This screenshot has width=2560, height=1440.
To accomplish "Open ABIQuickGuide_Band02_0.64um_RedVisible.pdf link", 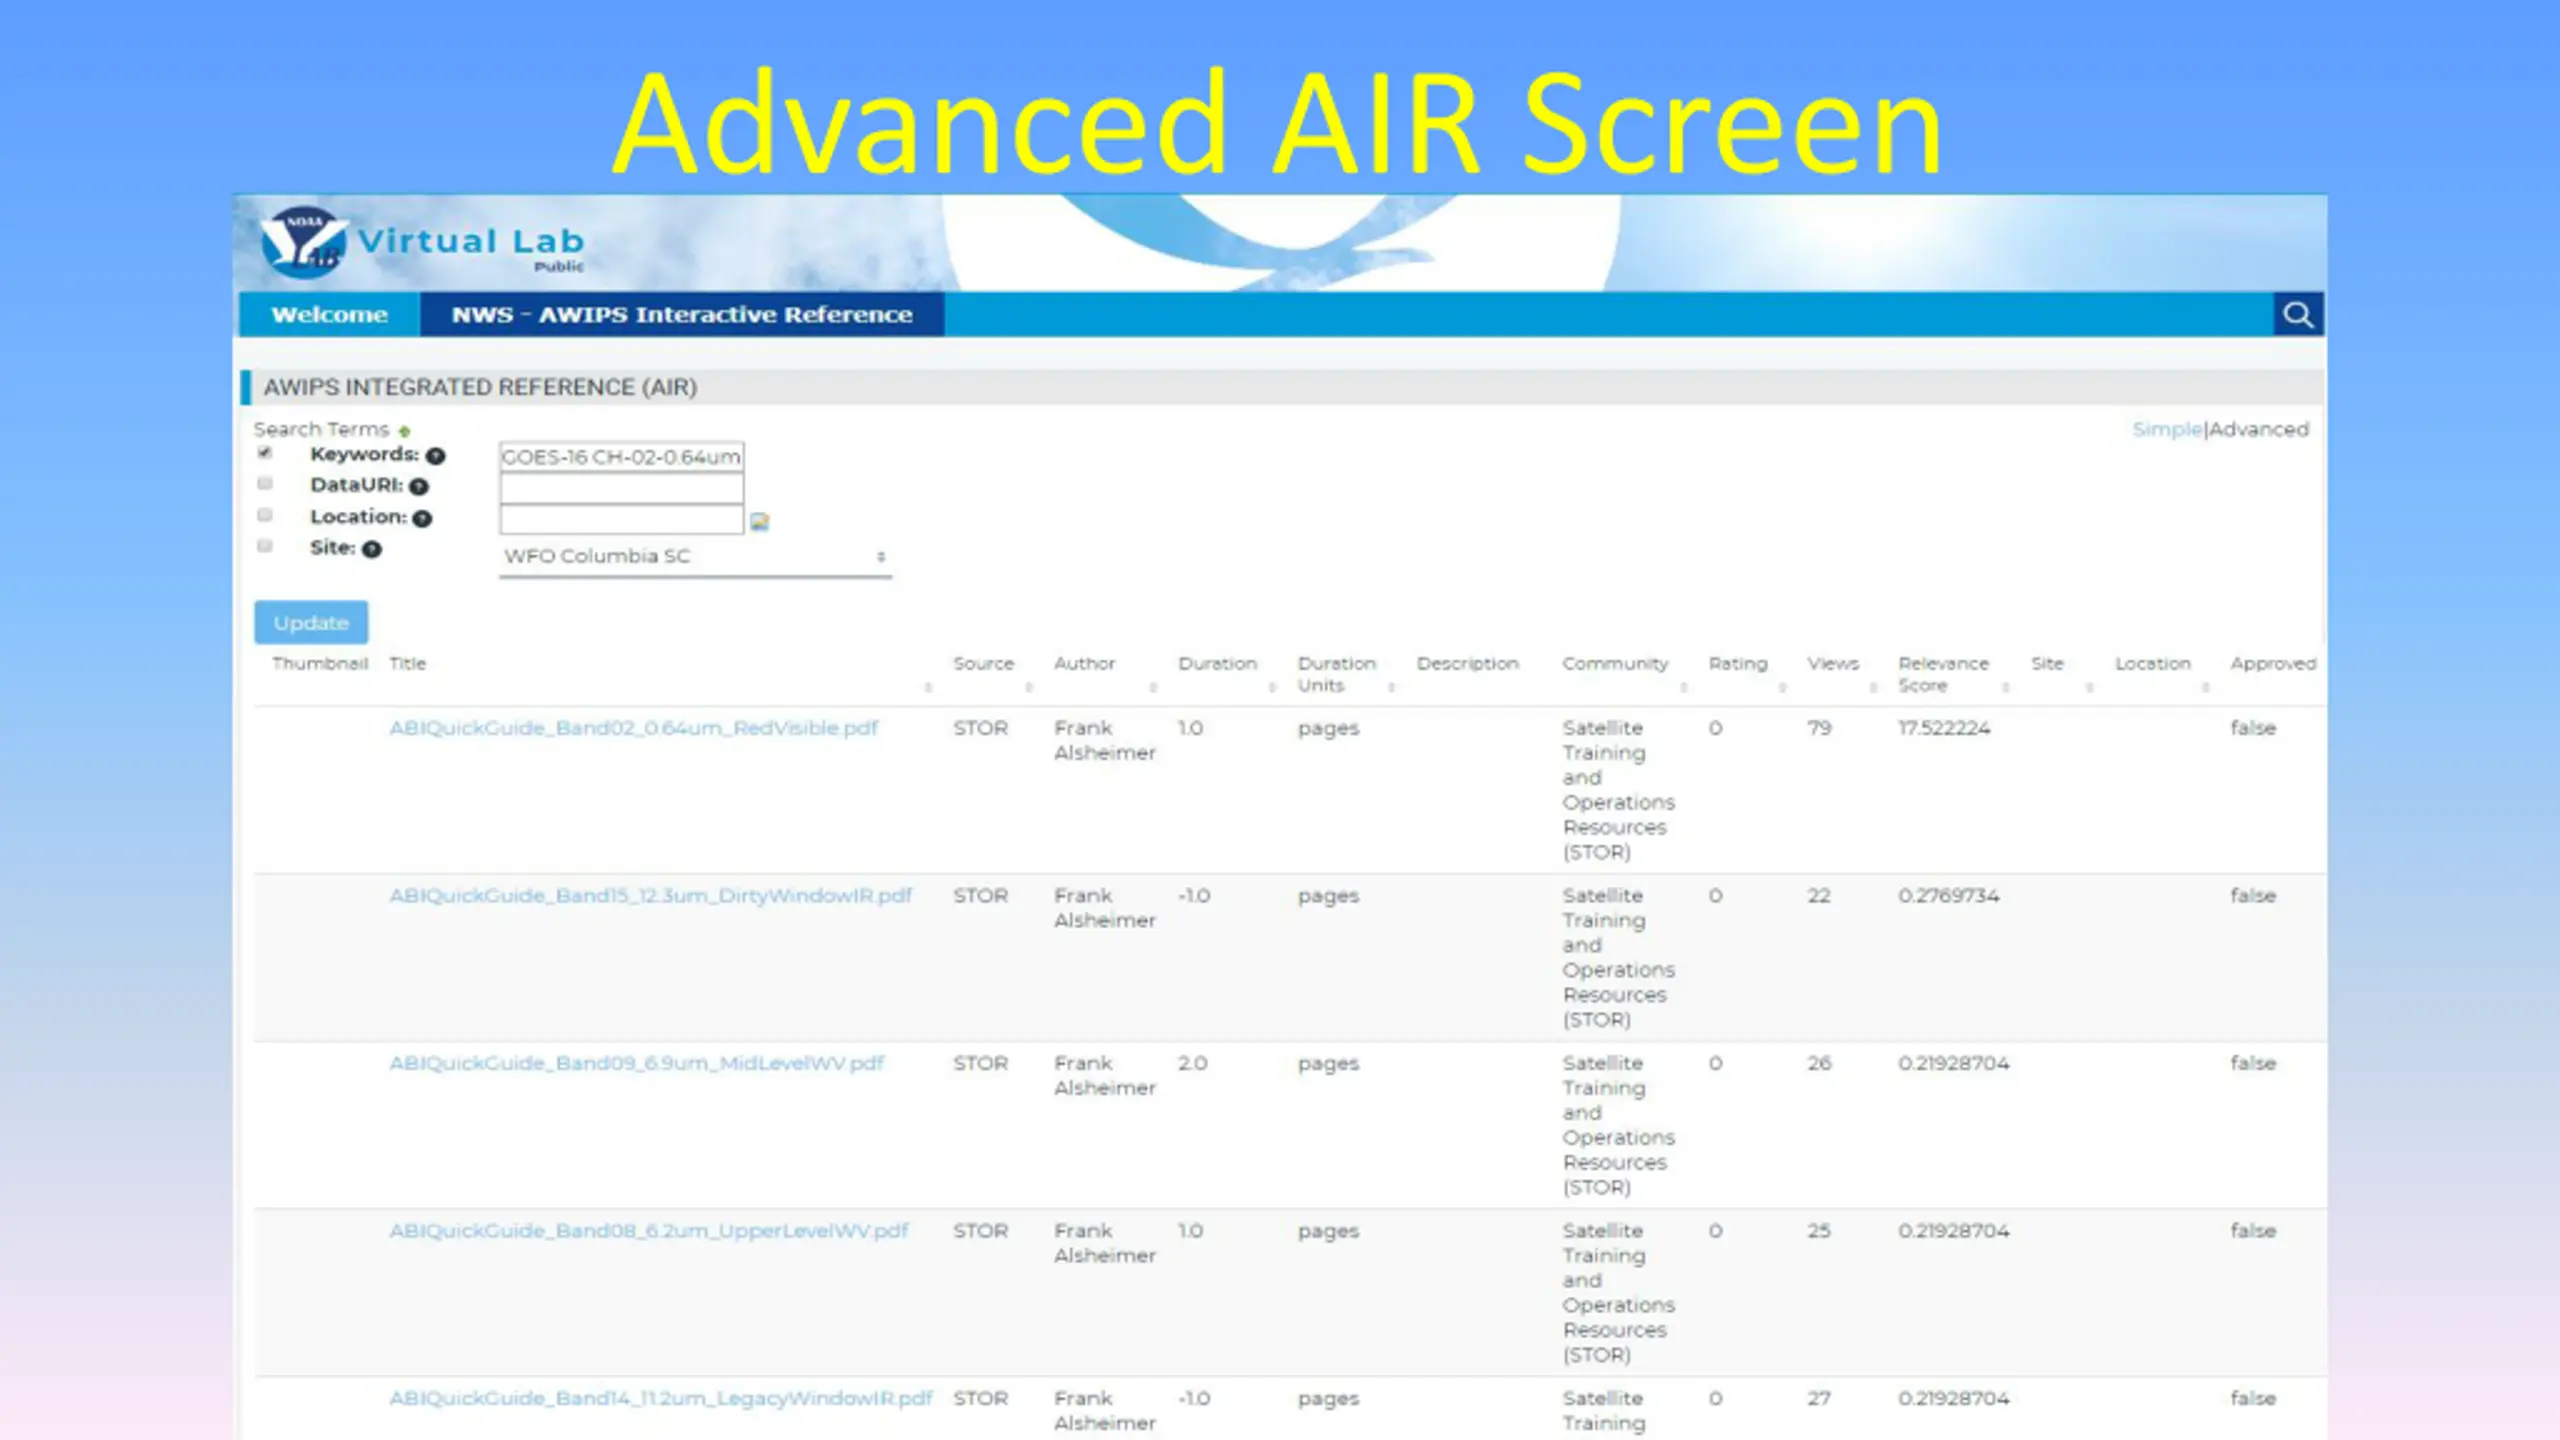I will pos(633,729).
